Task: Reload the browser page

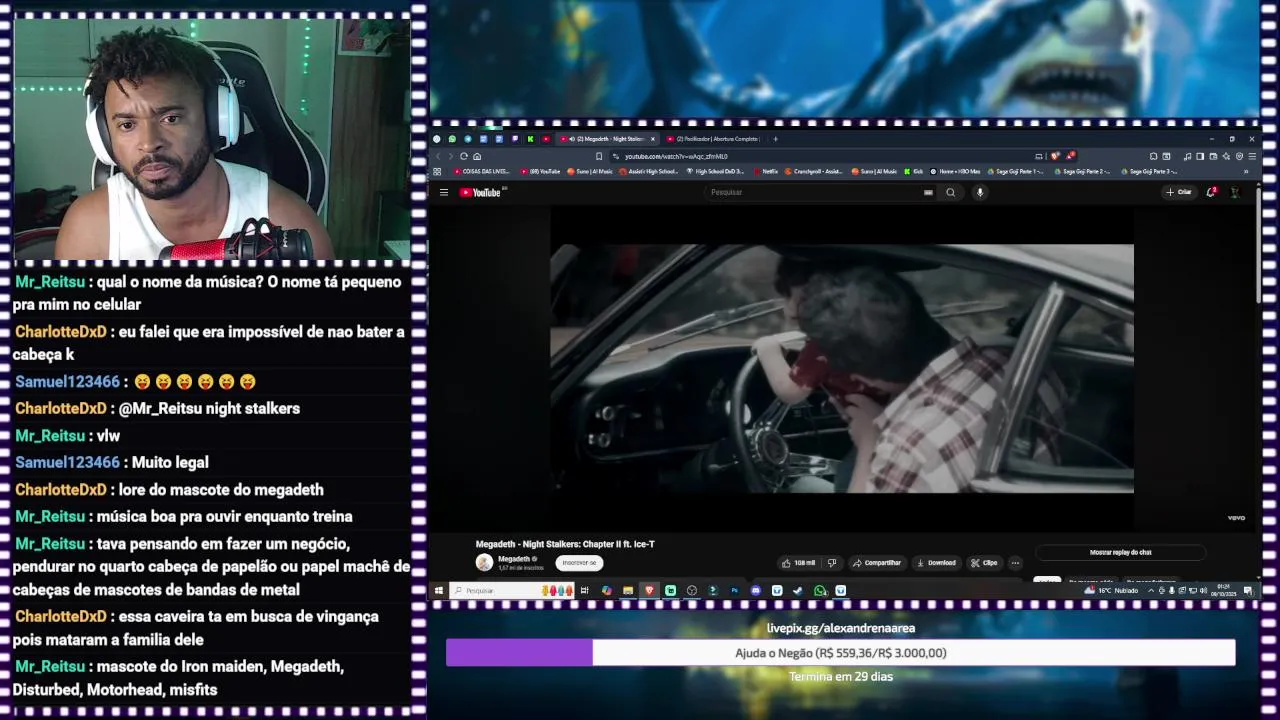Action: [x=464, y=156]
